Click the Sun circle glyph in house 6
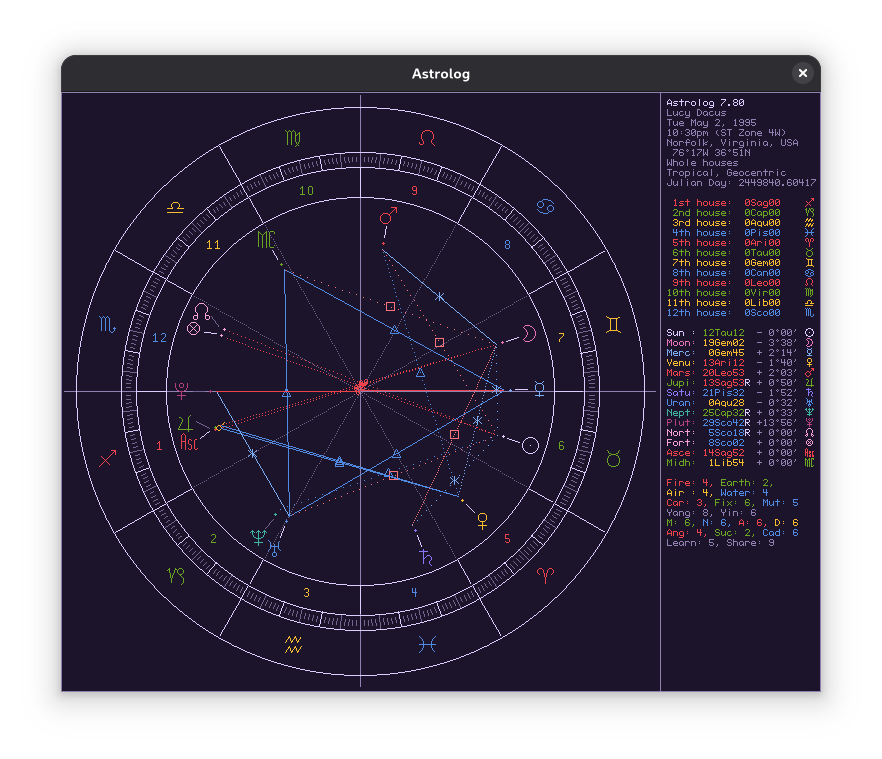 click(x=530, y=445)
